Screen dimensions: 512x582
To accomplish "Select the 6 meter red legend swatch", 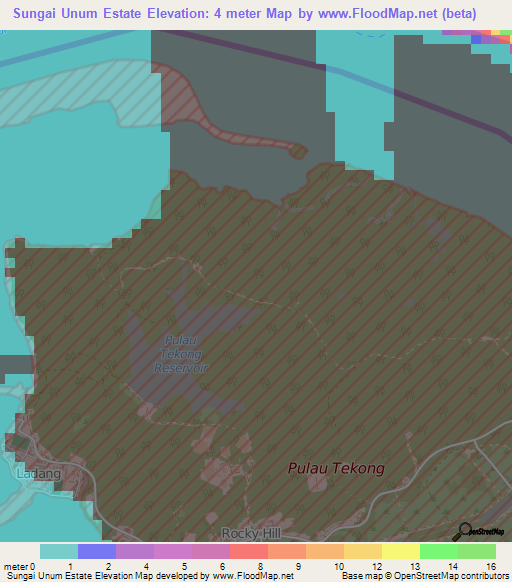I will 249,551.
